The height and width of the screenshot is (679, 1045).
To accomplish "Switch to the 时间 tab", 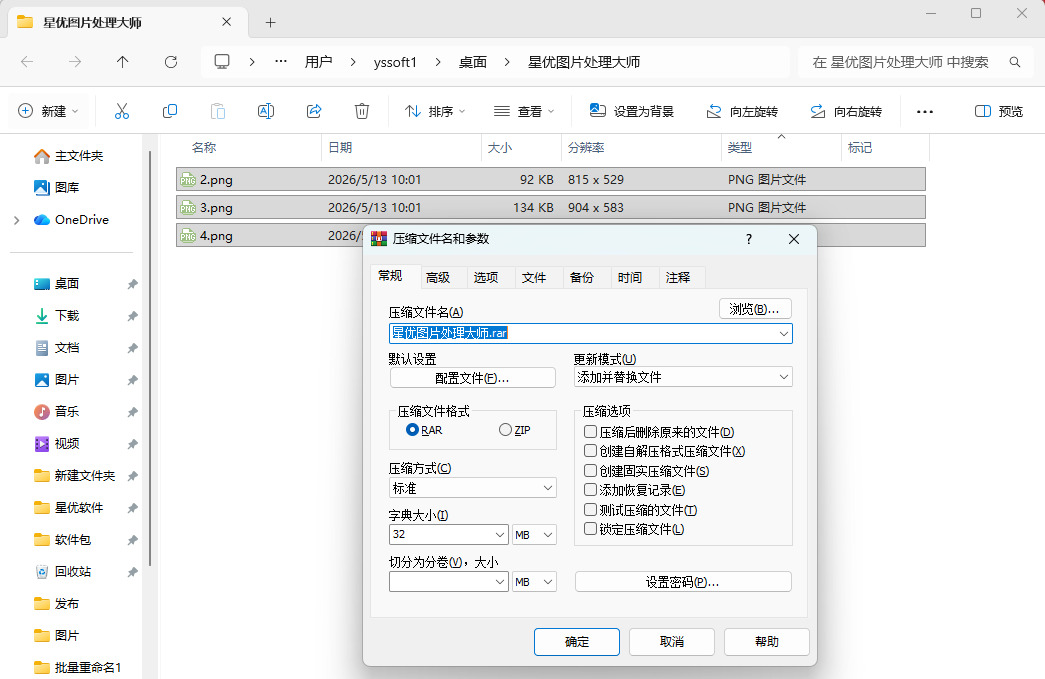I will 630,278.
